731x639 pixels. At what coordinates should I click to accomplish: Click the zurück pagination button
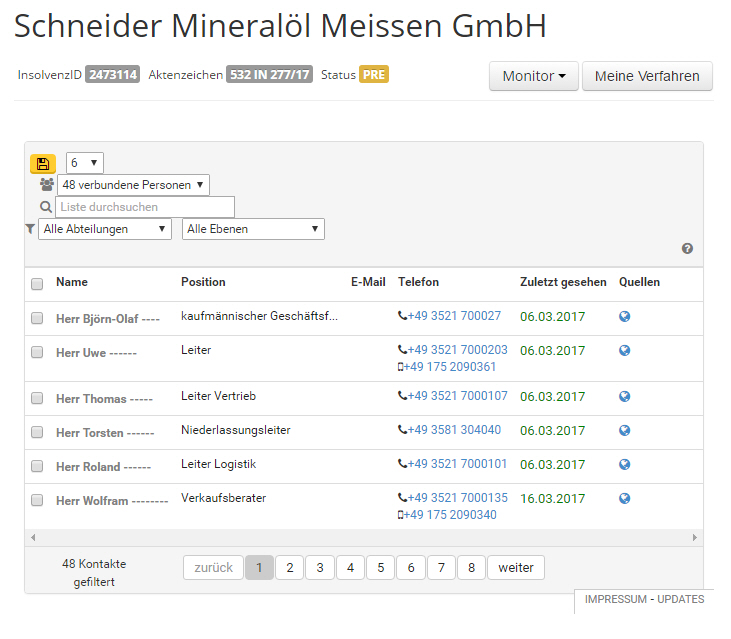(214, 568)
